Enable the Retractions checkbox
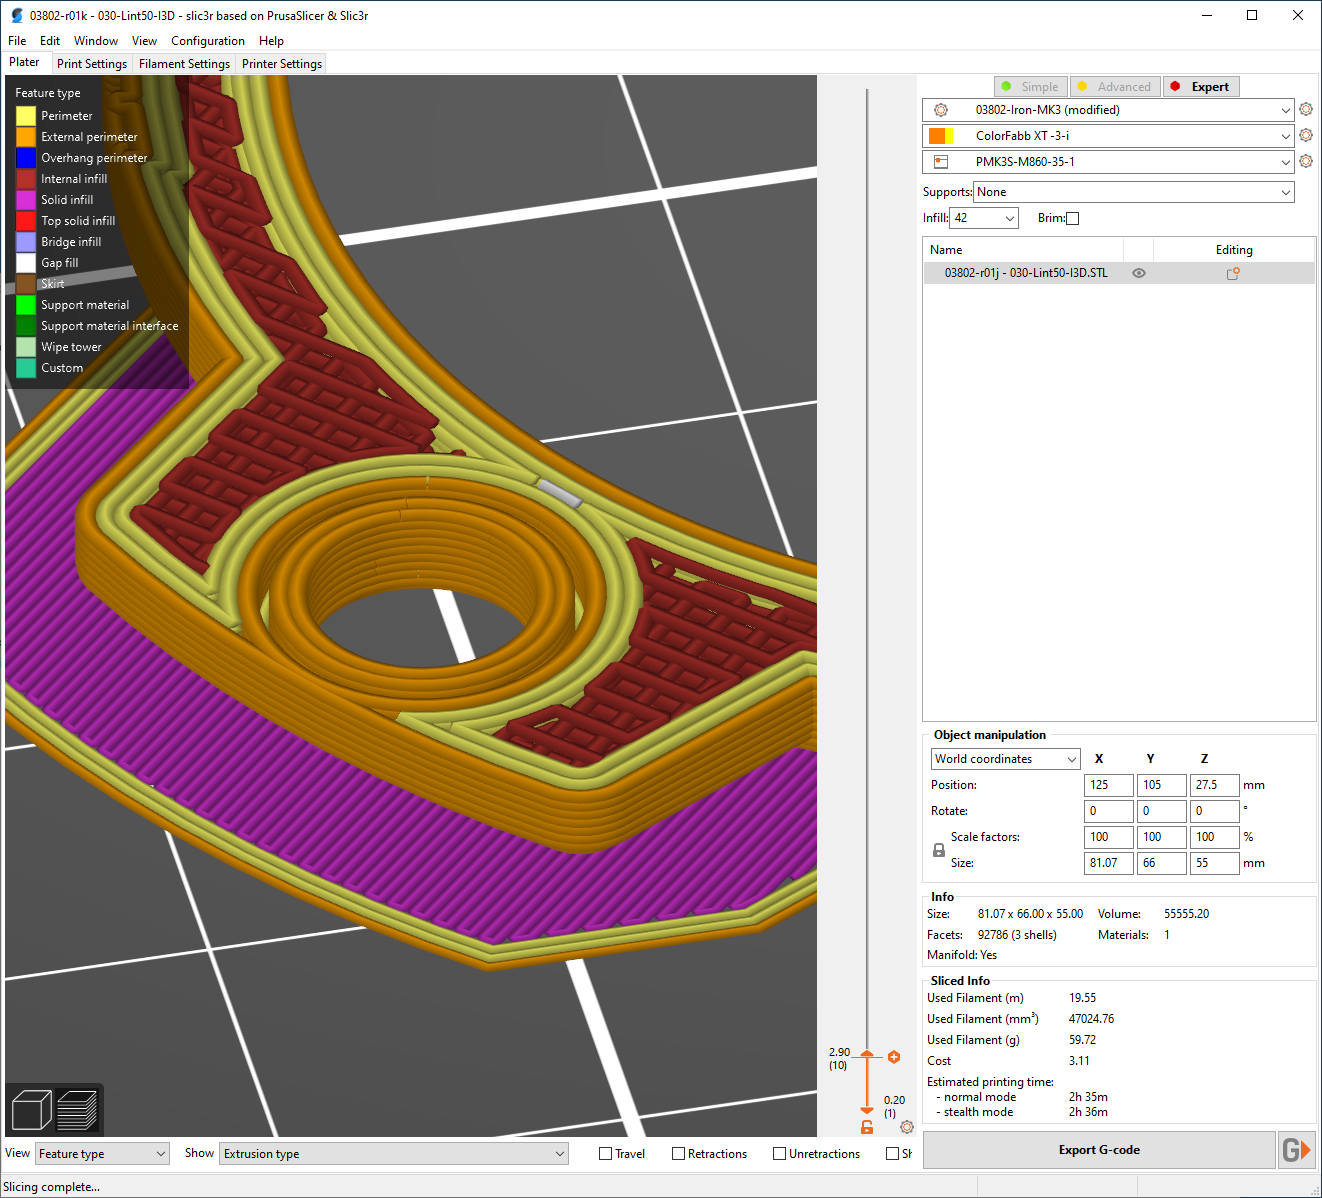Viewport: 1322px width, 1198px height. click(678, 1154)
